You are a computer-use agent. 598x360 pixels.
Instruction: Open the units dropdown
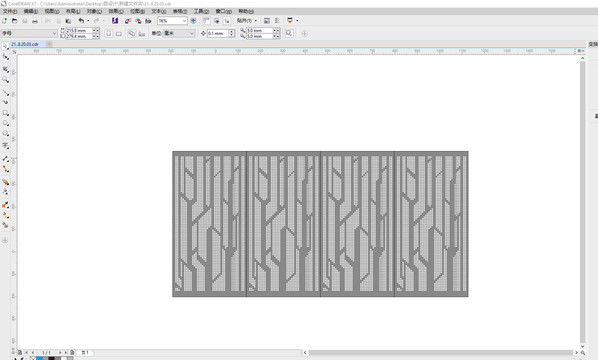coord(192,34)
